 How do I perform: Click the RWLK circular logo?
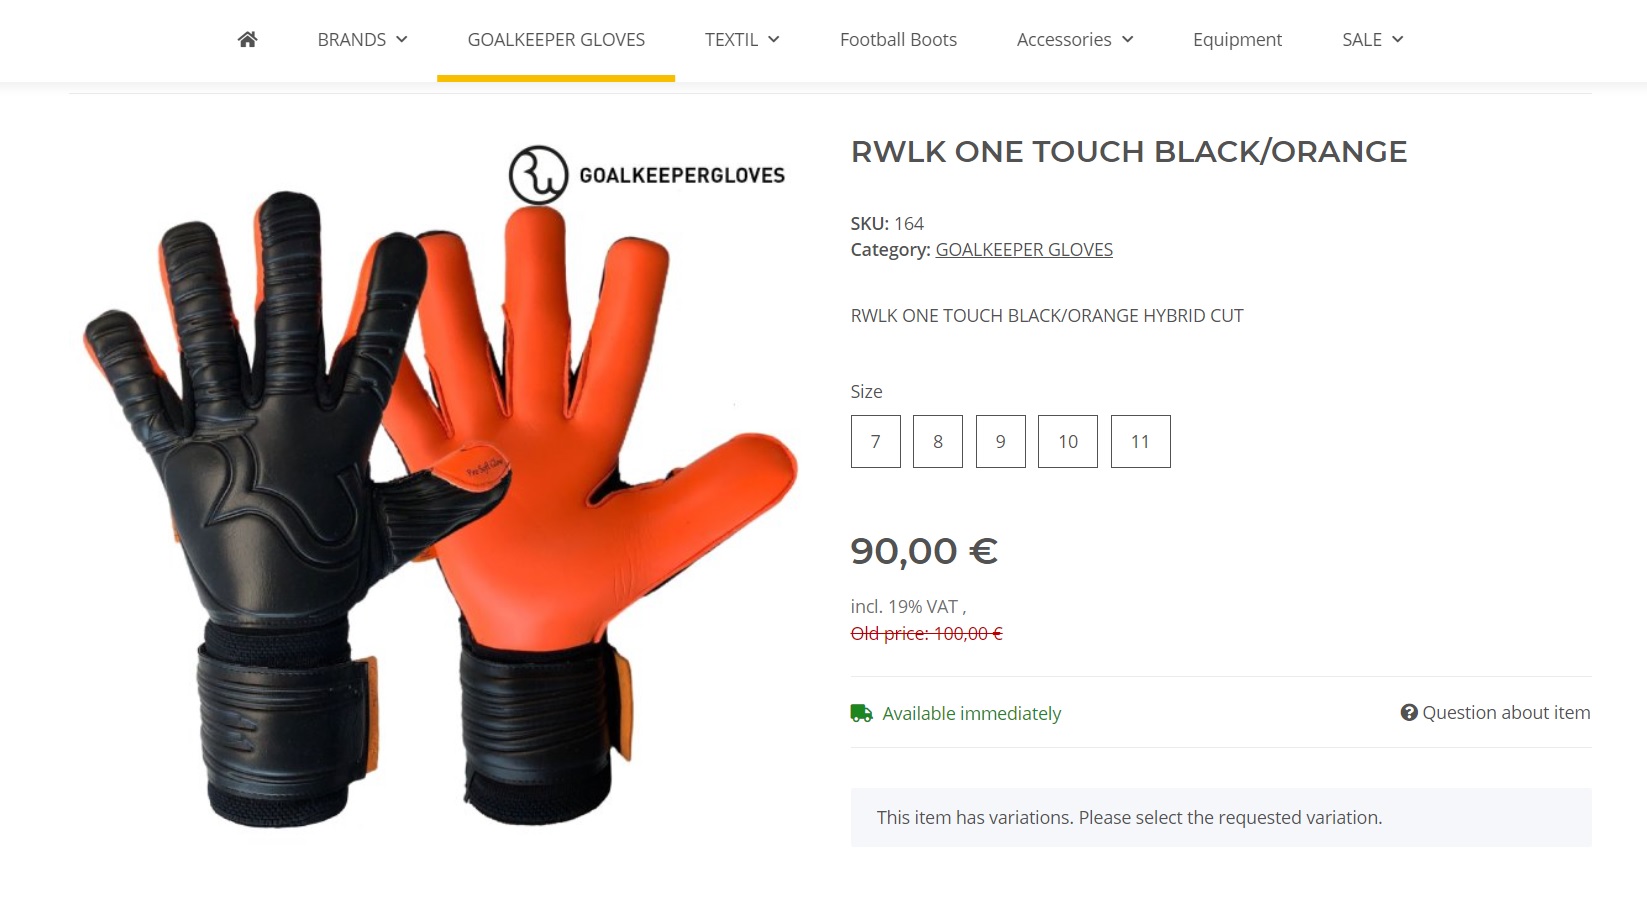538,175
